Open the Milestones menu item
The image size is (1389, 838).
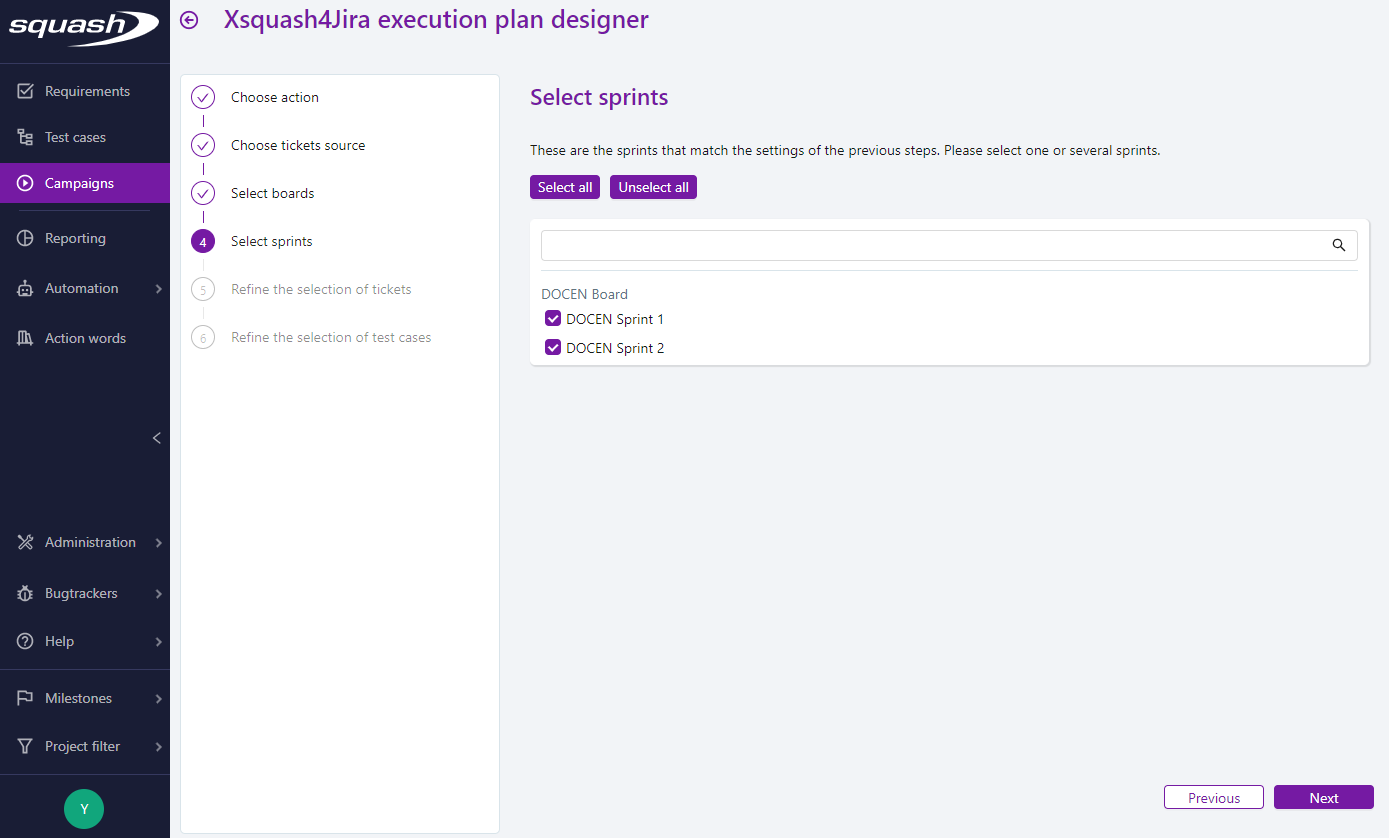click(78, 698)
